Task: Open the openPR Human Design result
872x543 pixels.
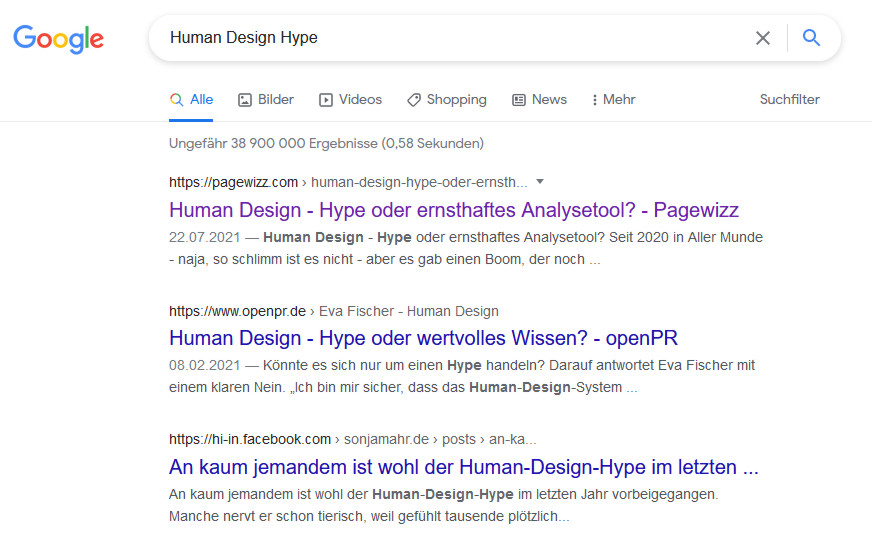Action: click(423, 338)
